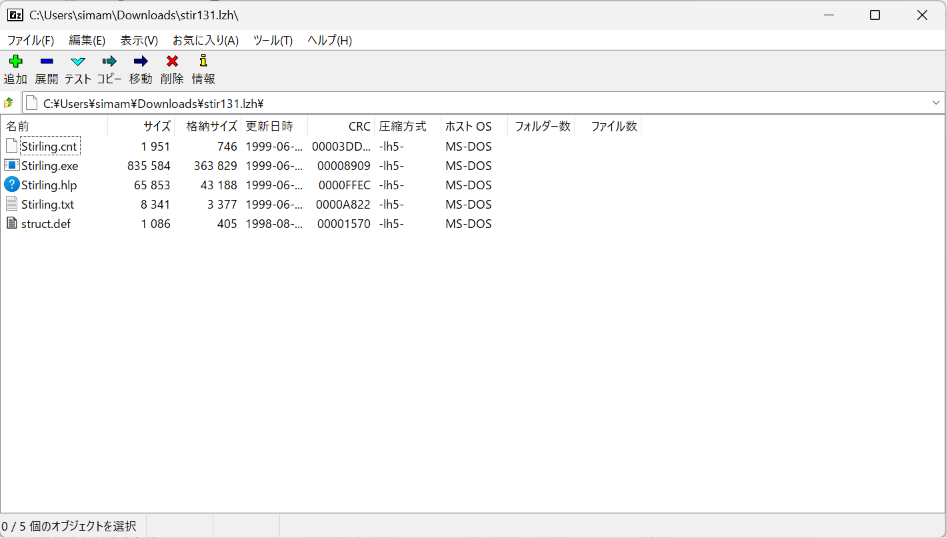
Task: Click the red X 削除 (Delete) icon
Action: click(x=172, y=61)
